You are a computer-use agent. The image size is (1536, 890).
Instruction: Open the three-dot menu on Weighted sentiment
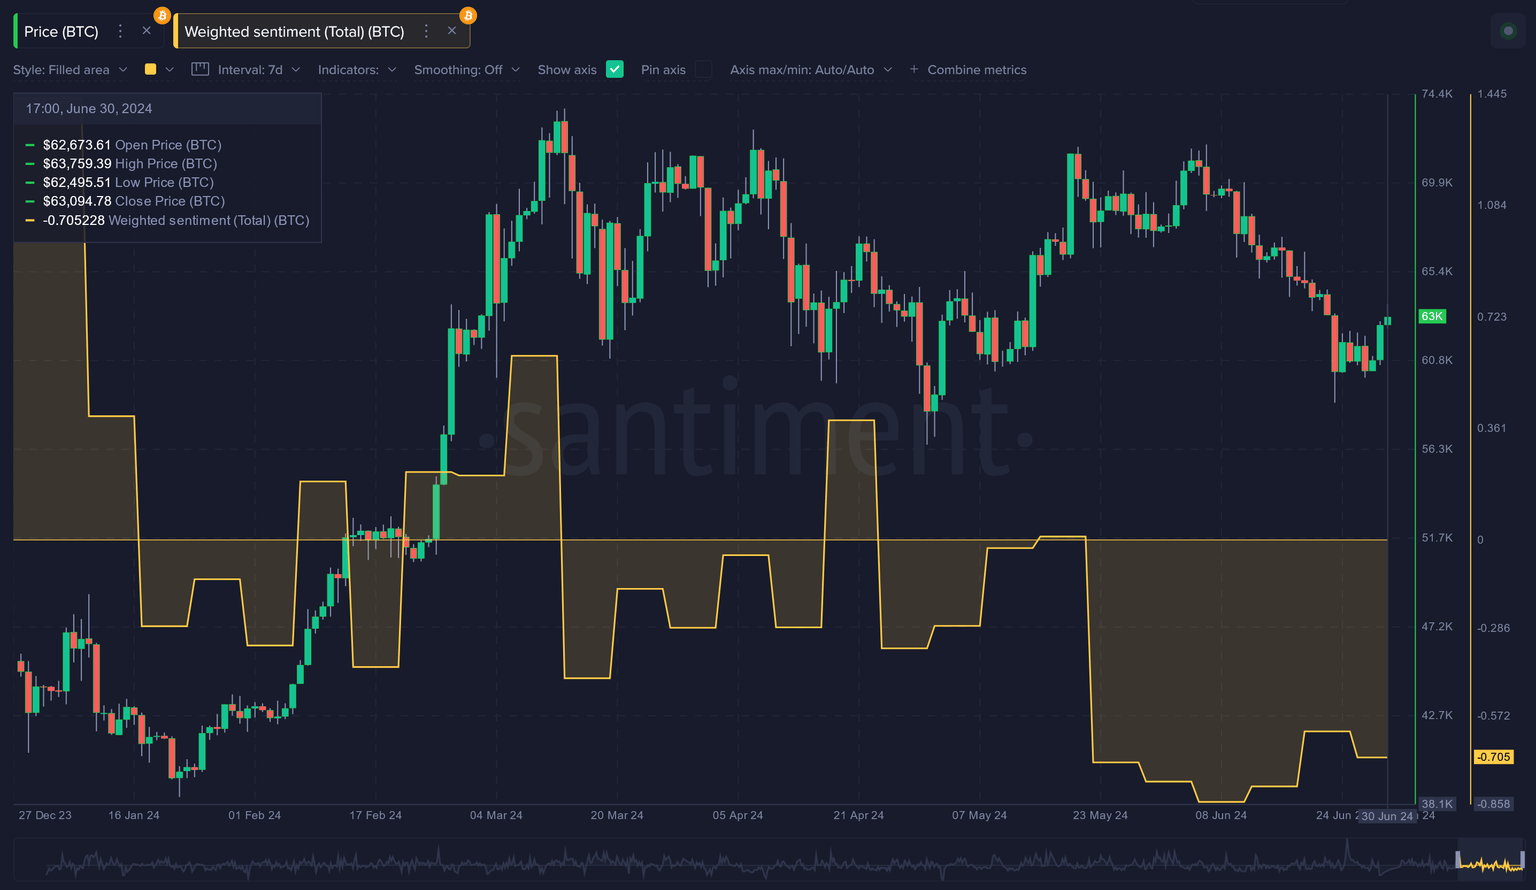pos(426,31)
